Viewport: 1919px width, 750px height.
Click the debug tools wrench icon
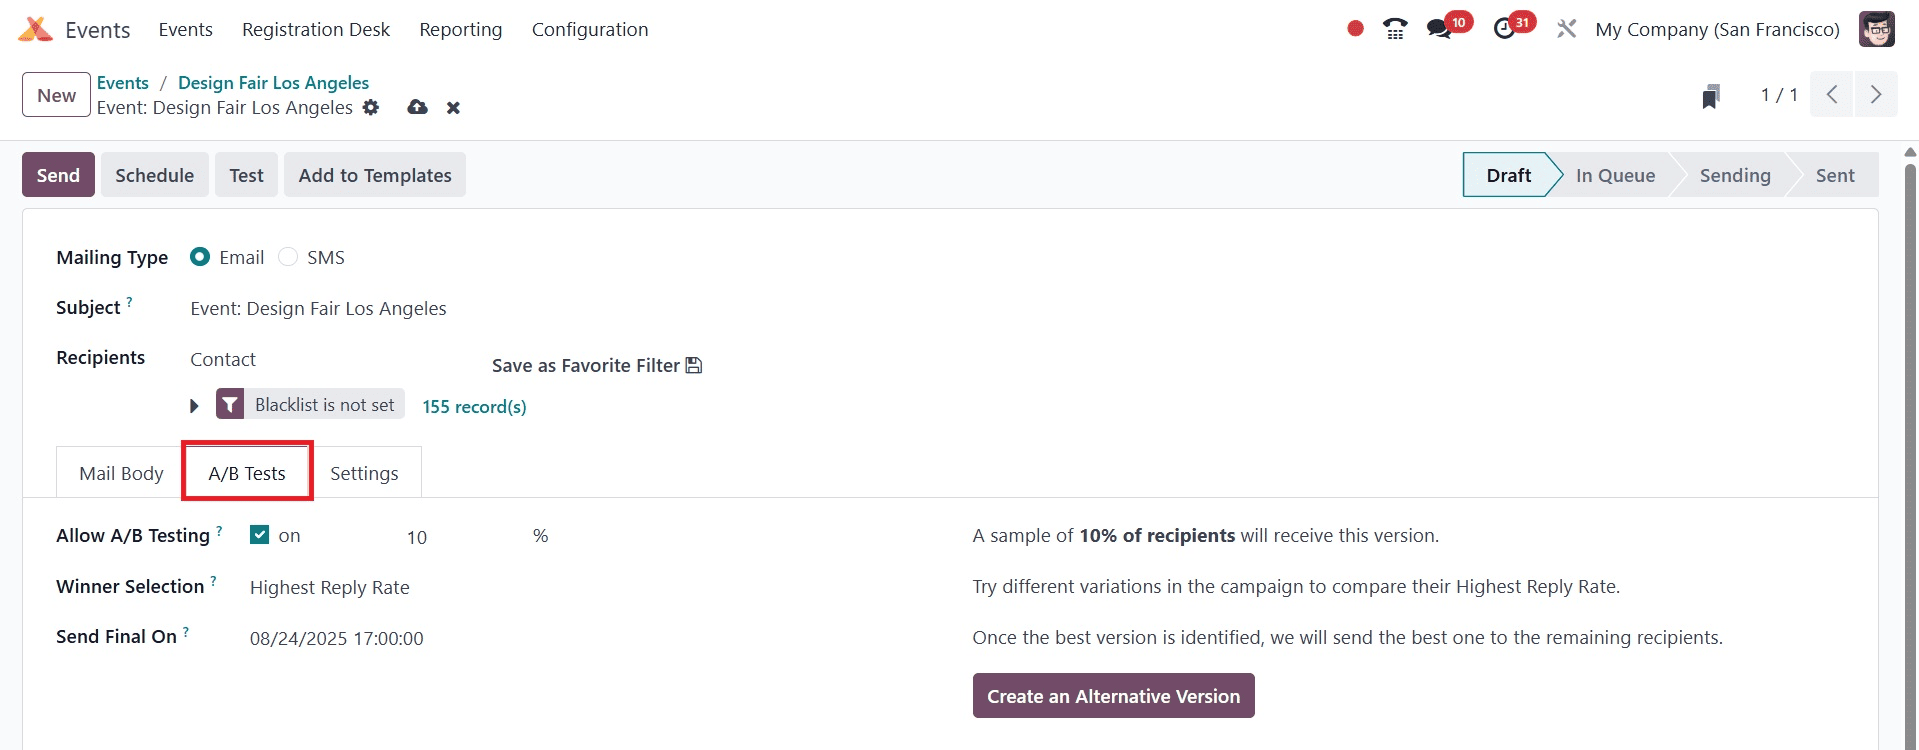(x=1566, y=29)
